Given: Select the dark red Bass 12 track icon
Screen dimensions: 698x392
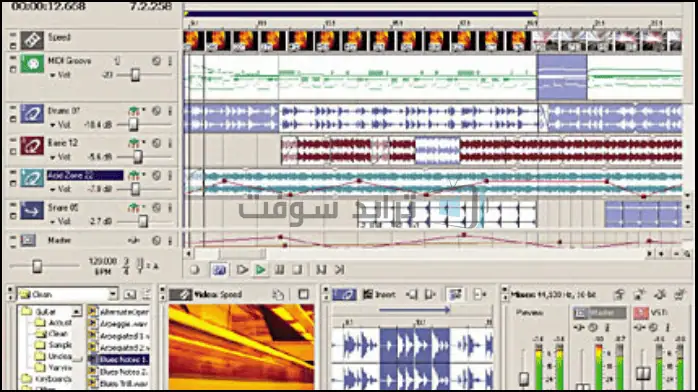Looking at the screenshot, I should (32, 146).
